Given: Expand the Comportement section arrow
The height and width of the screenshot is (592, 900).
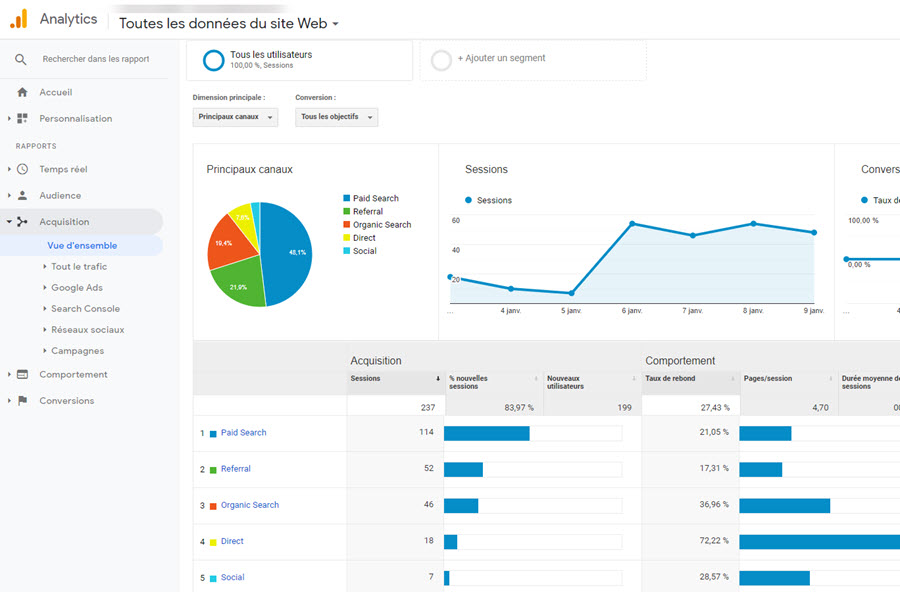Looking at the screenshot, I should (x=9, y=374).
